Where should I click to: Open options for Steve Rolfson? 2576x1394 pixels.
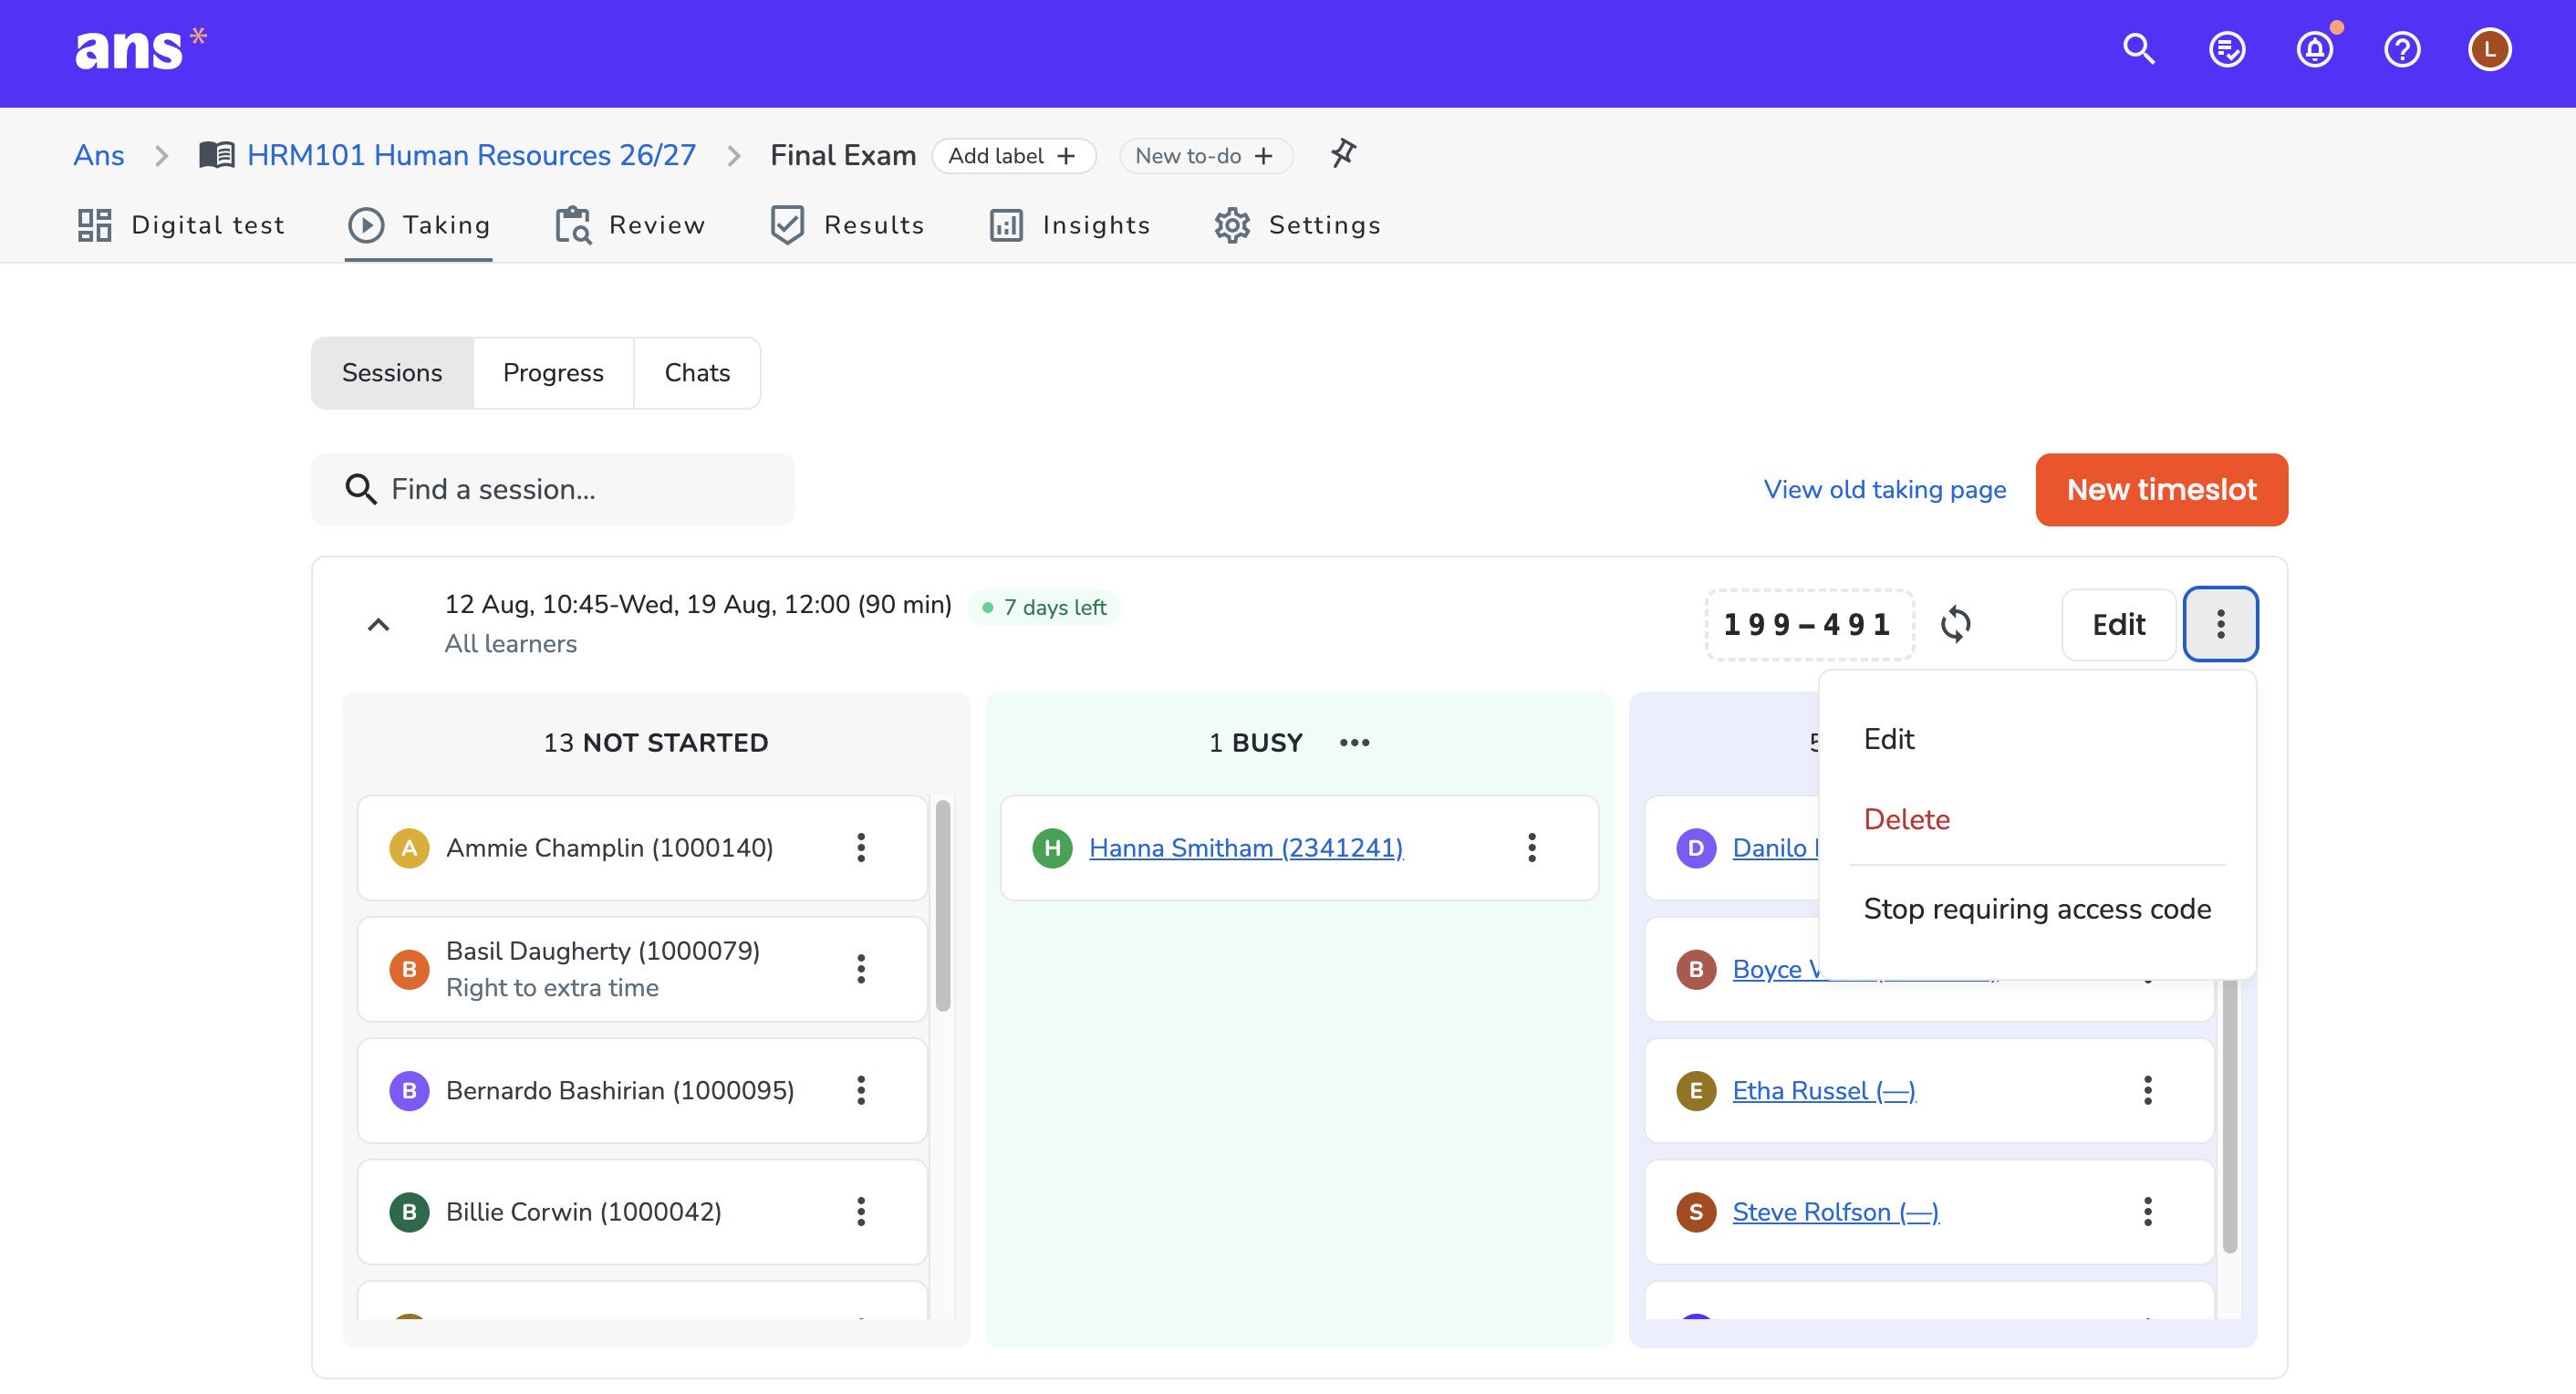(x=2148, y=1211)
